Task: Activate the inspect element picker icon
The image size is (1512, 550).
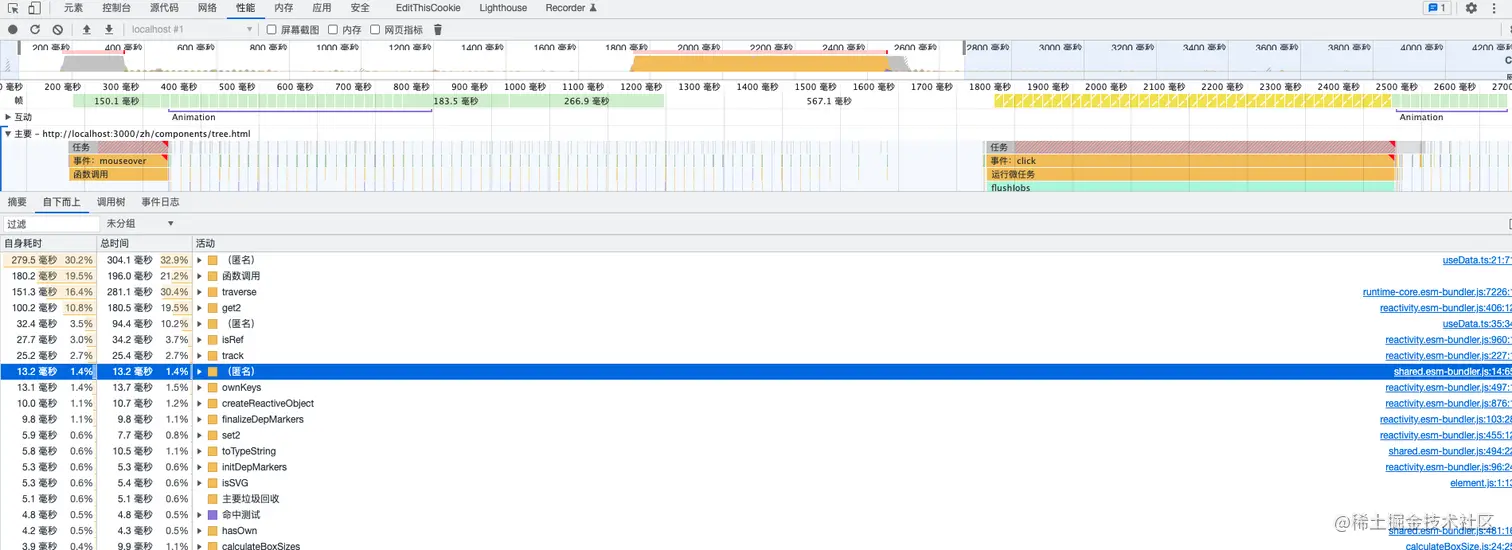Action: coord(13,8)
